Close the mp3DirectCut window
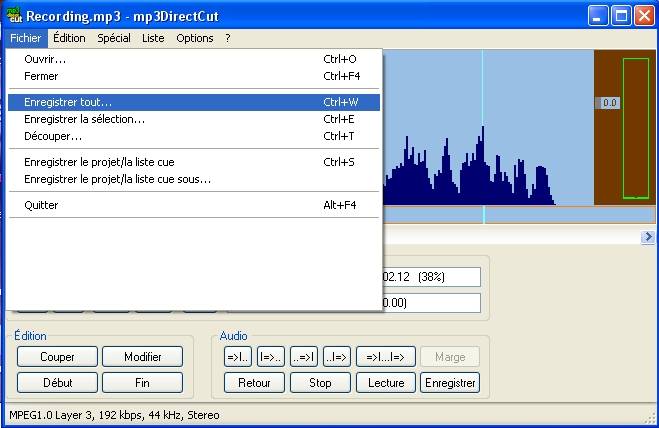Screen dimensions: 659x428 point(644,16)
